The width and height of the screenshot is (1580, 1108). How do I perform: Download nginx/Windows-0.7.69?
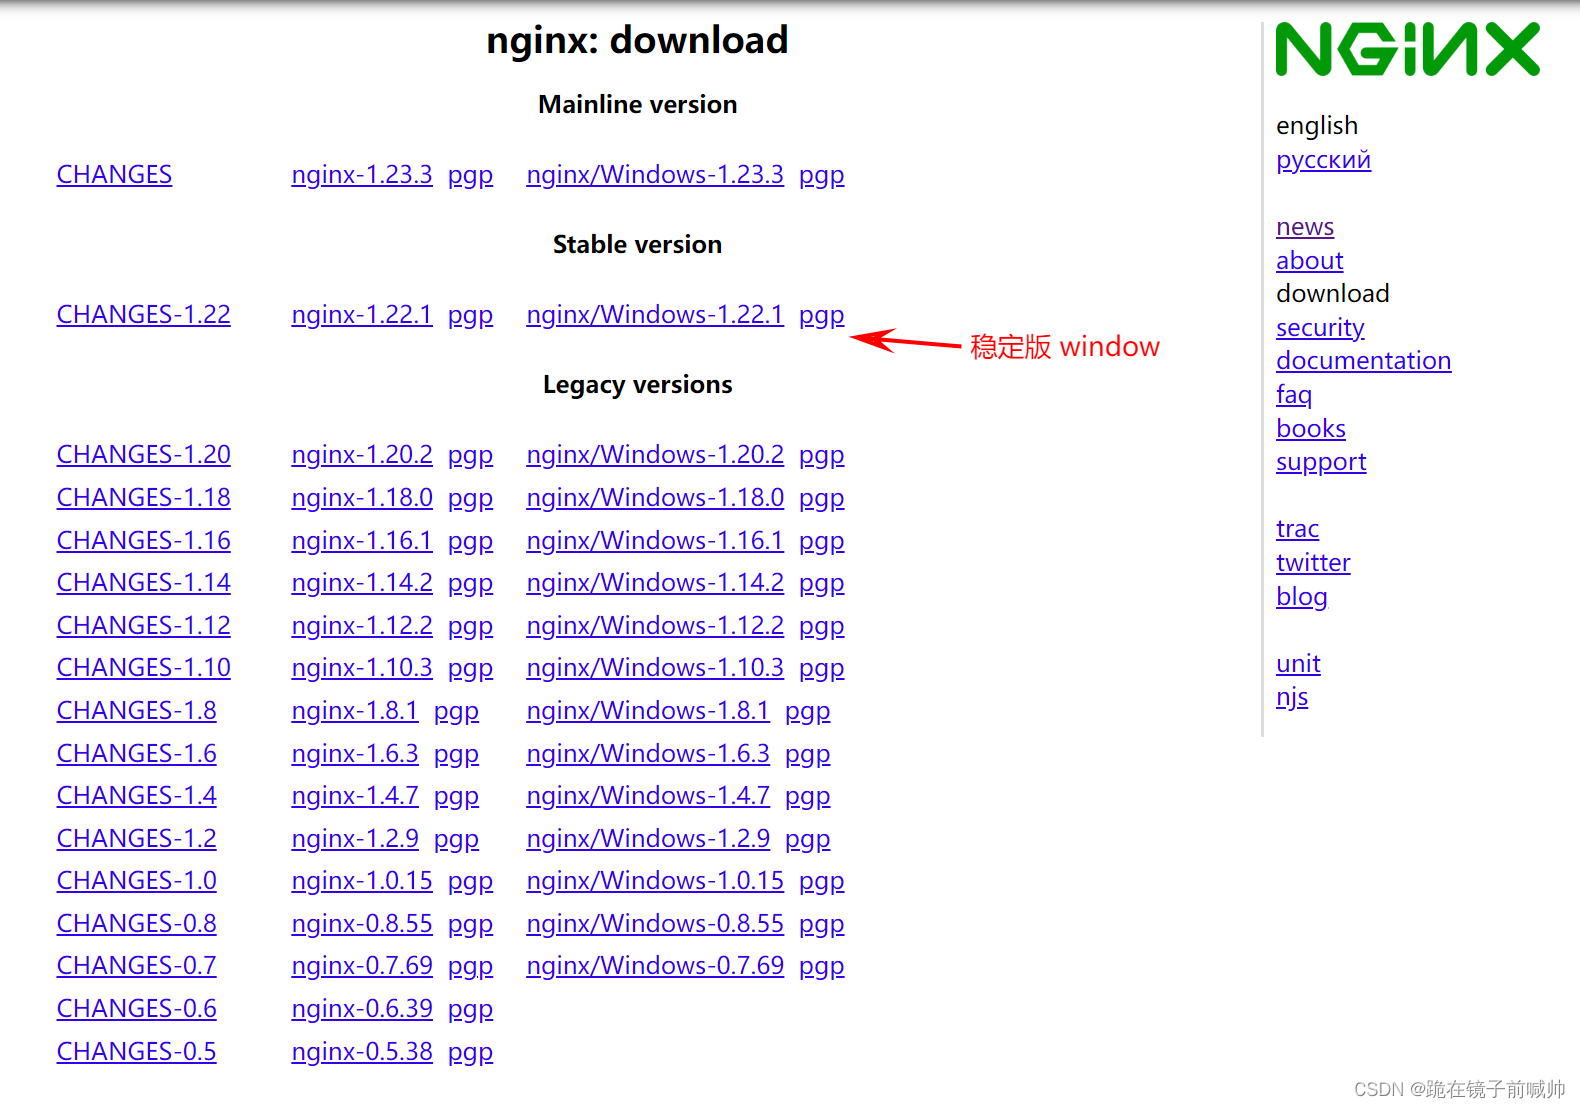pos(655,966)
